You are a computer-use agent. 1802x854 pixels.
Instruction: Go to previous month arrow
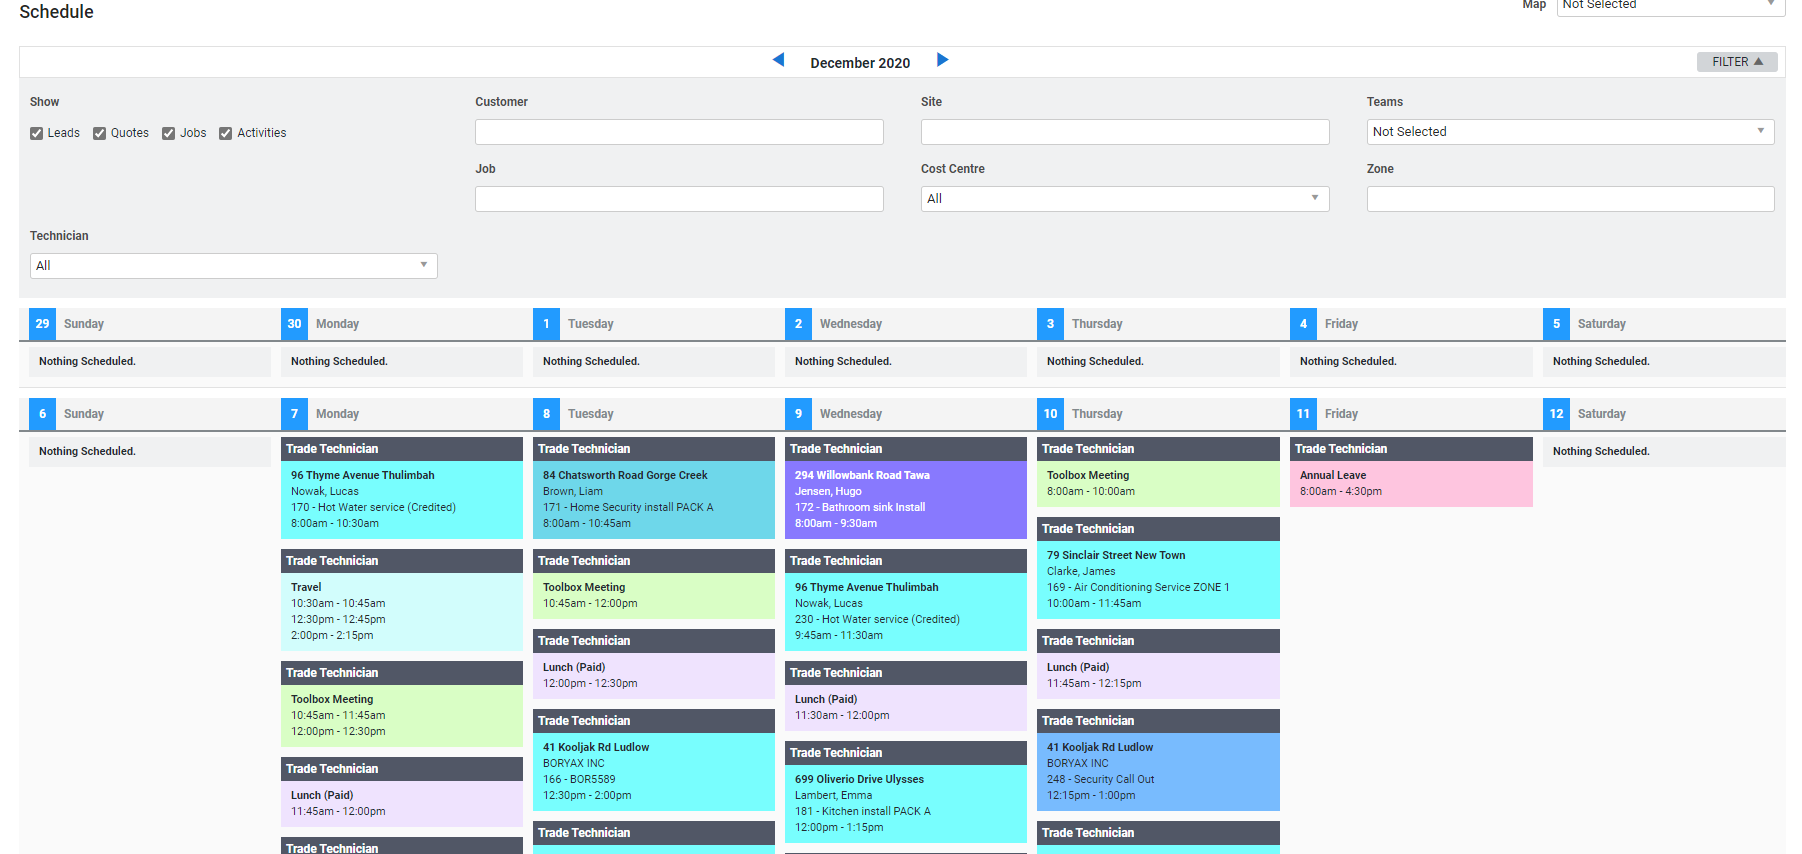point(778,60)
